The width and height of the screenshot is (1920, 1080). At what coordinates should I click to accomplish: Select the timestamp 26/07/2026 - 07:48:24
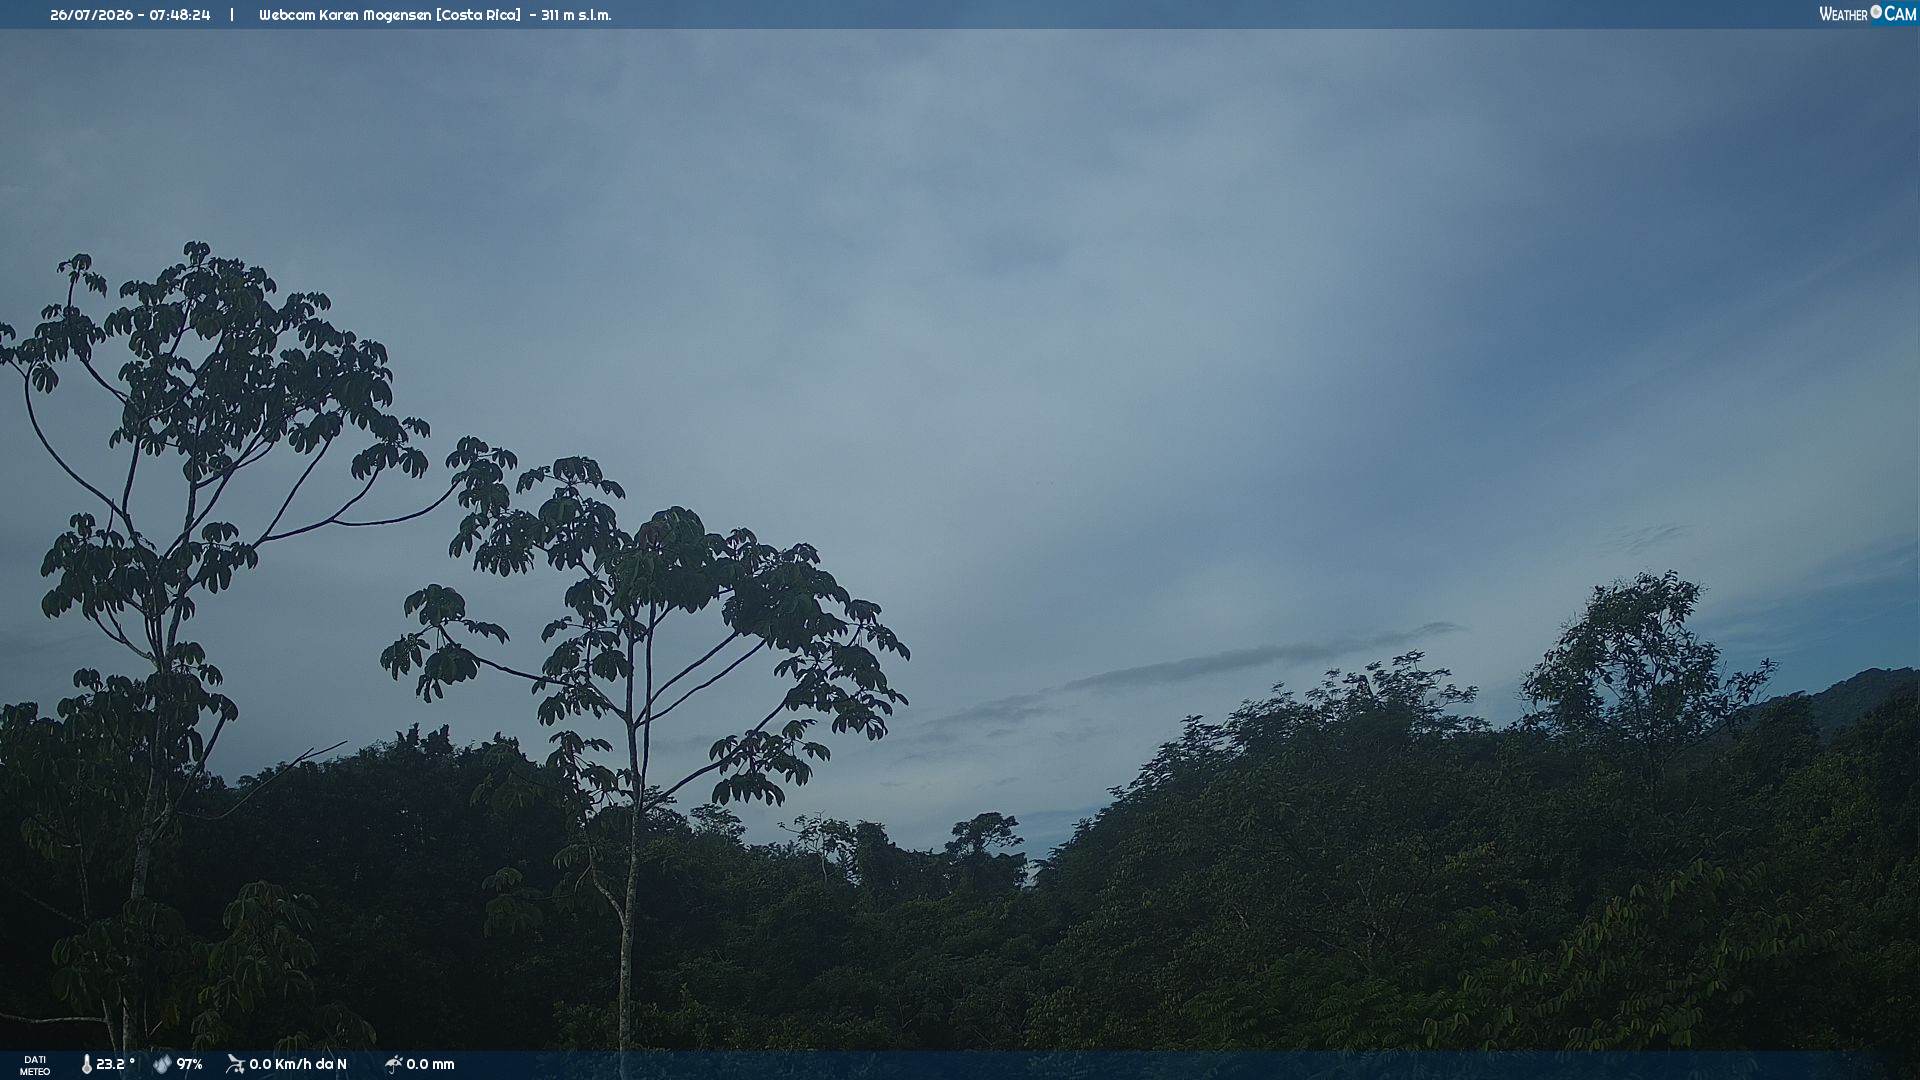tap(130, 15)
